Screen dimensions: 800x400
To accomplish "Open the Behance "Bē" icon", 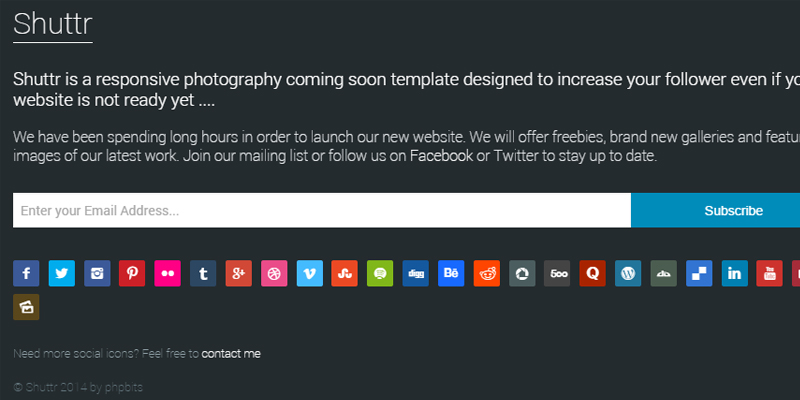I will [x=451, y=273].
